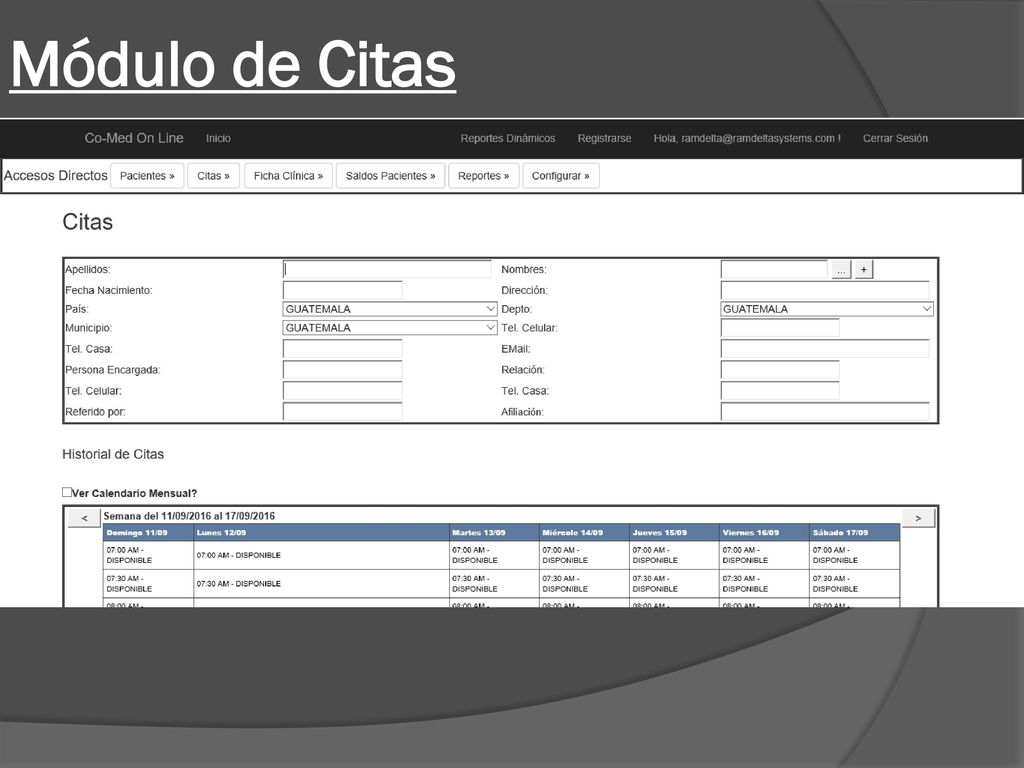Image resolution: width=1024 pixels, height=768 pixels.
Task: Click the Sábado 17/09 column header
Action: (855, 533)
